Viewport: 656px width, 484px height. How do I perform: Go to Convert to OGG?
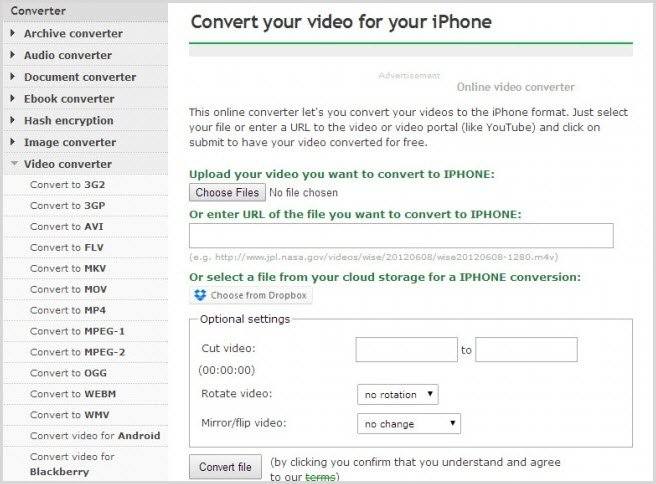[68, 373]
